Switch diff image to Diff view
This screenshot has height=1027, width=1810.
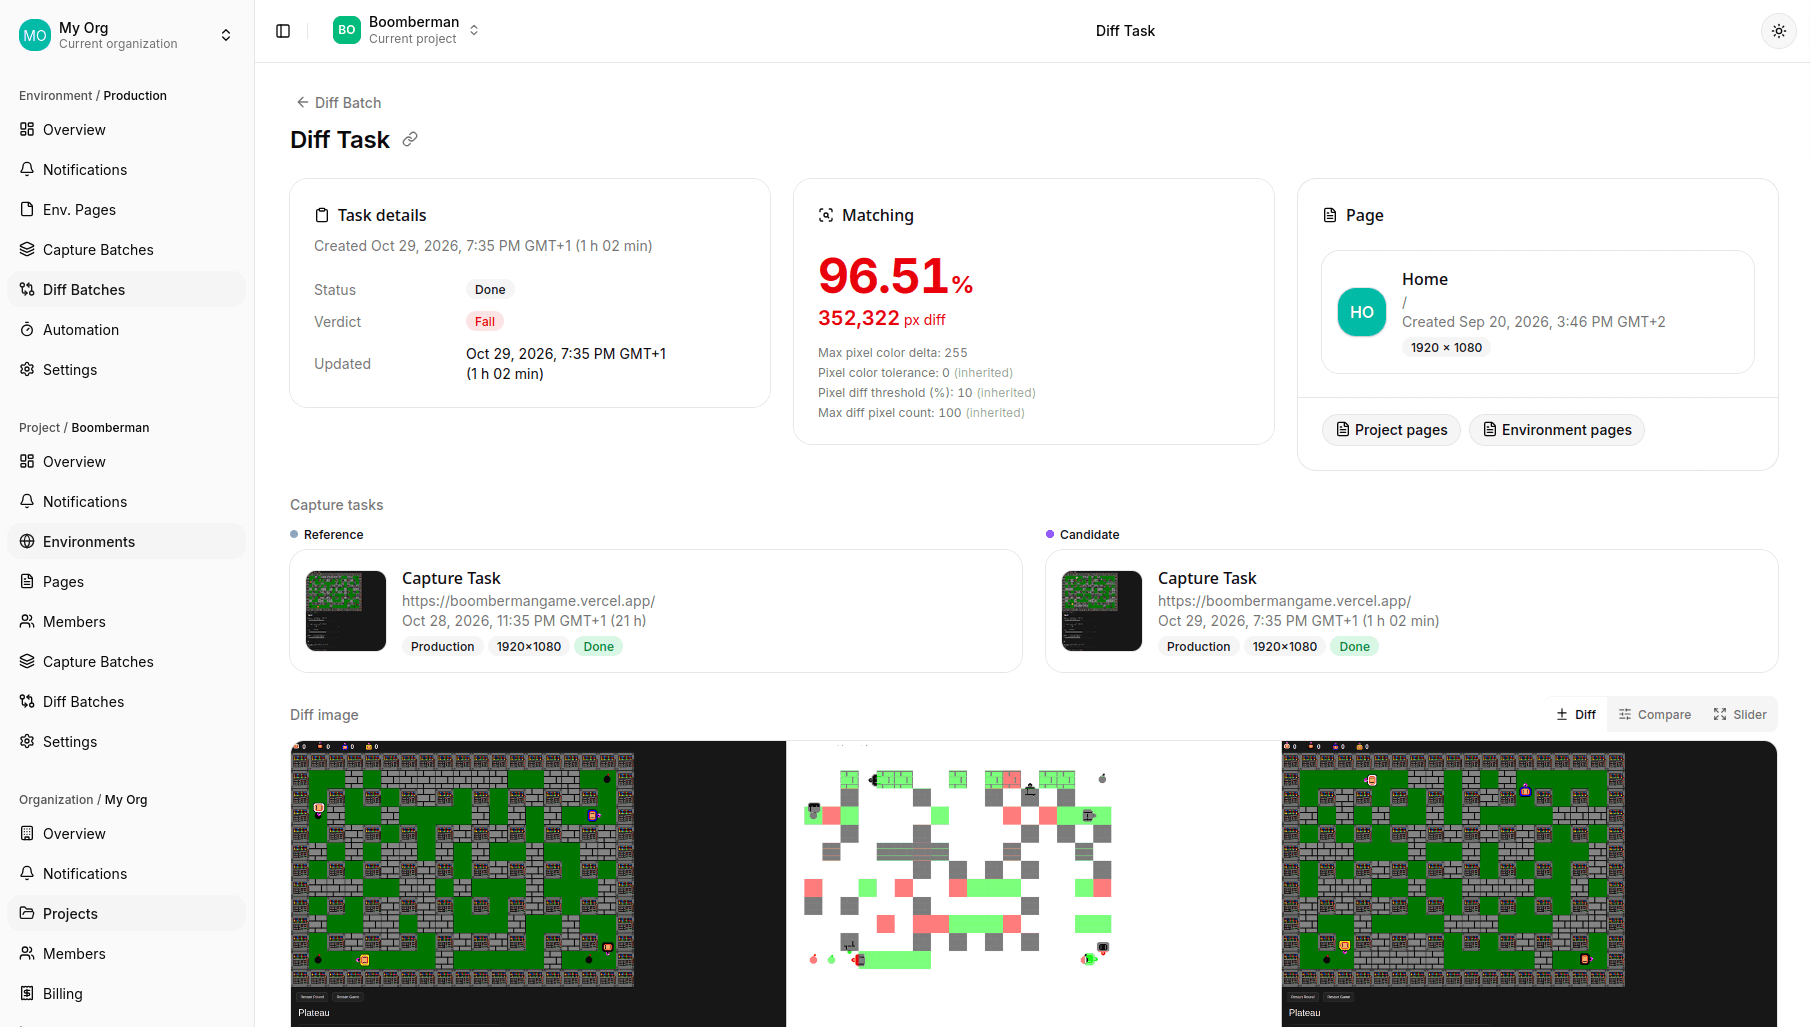click(1576, 714)
